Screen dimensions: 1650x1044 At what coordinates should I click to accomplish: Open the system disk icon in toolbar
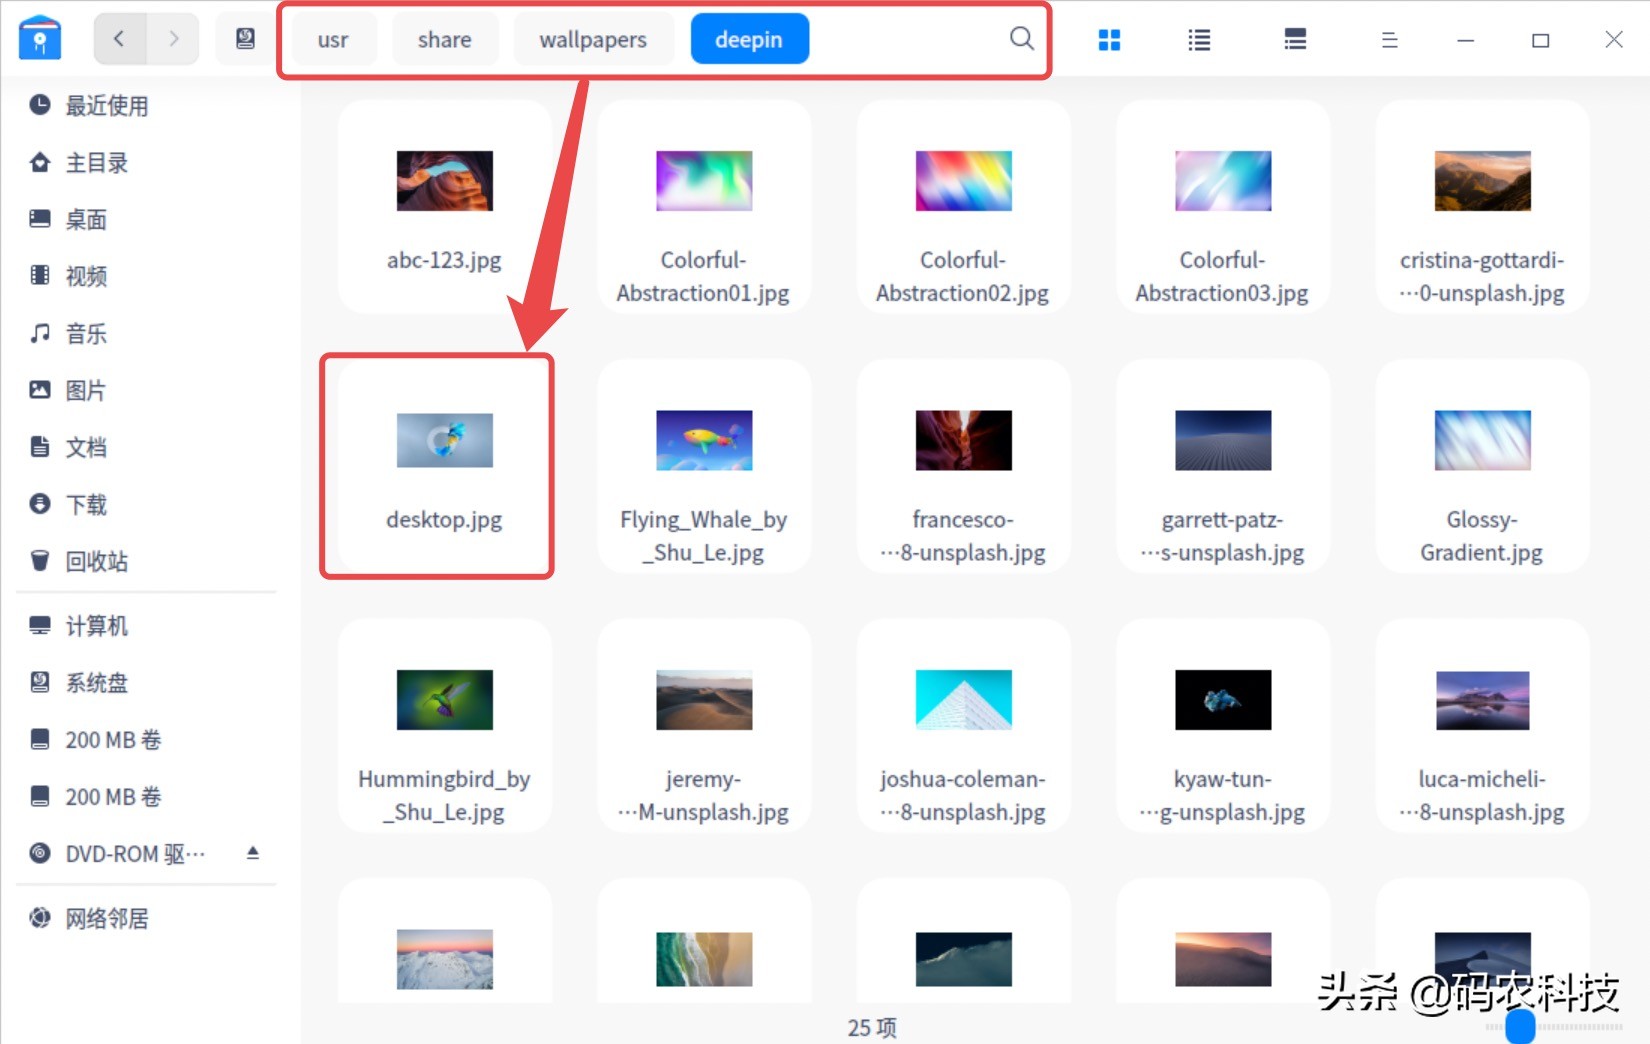[x=243, y=38]
